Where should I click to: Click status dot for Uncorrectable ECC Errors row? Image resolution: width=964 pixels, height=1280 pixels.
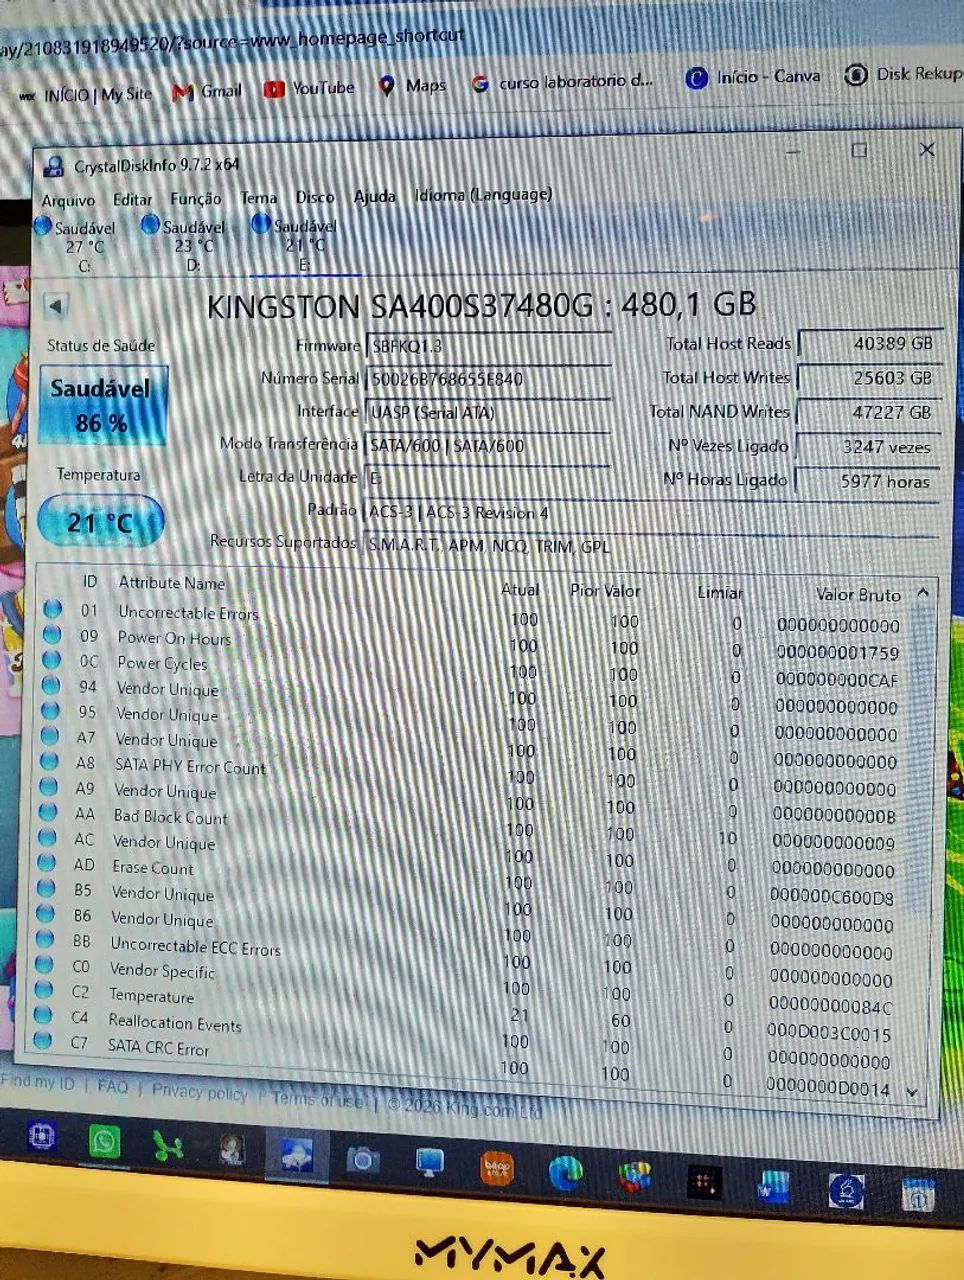(x=44, y=940)
